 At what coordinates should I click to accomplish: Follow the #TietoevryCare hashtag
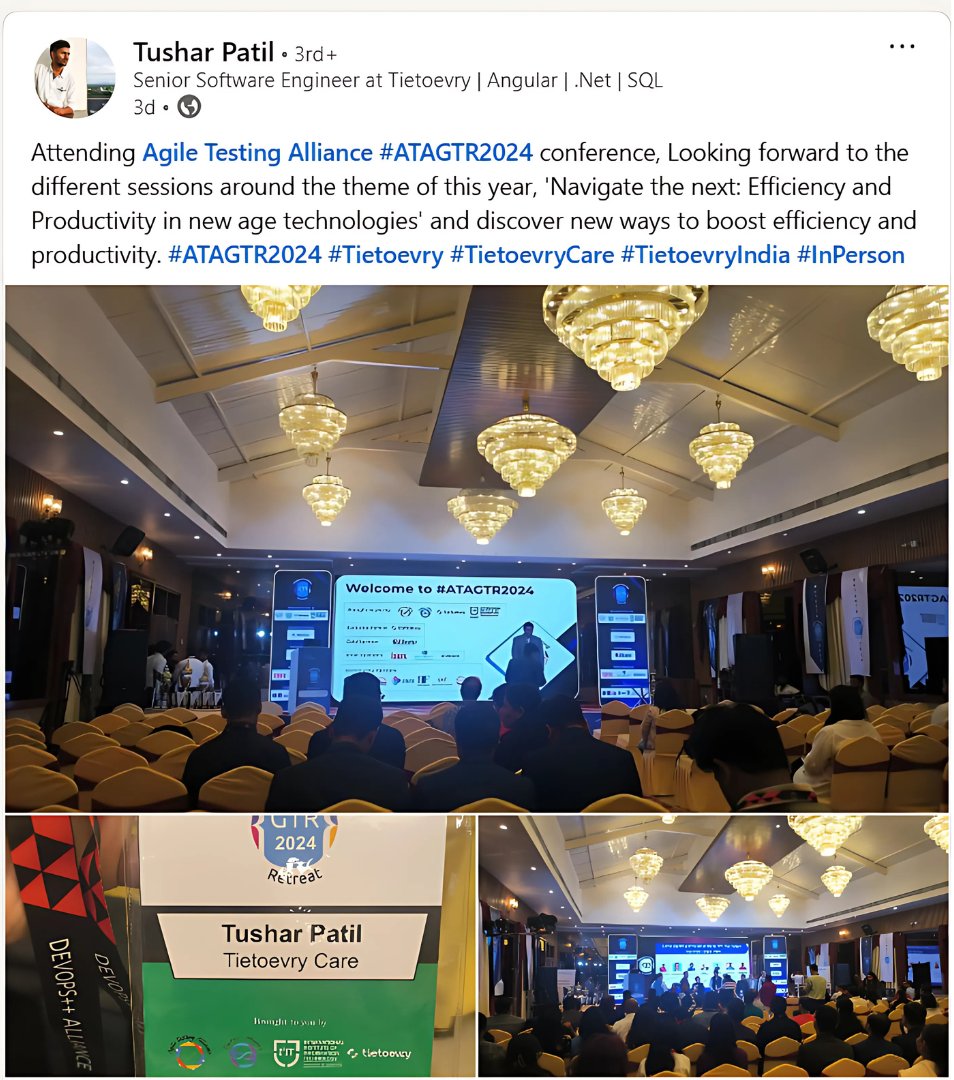(x=532, y=255)
